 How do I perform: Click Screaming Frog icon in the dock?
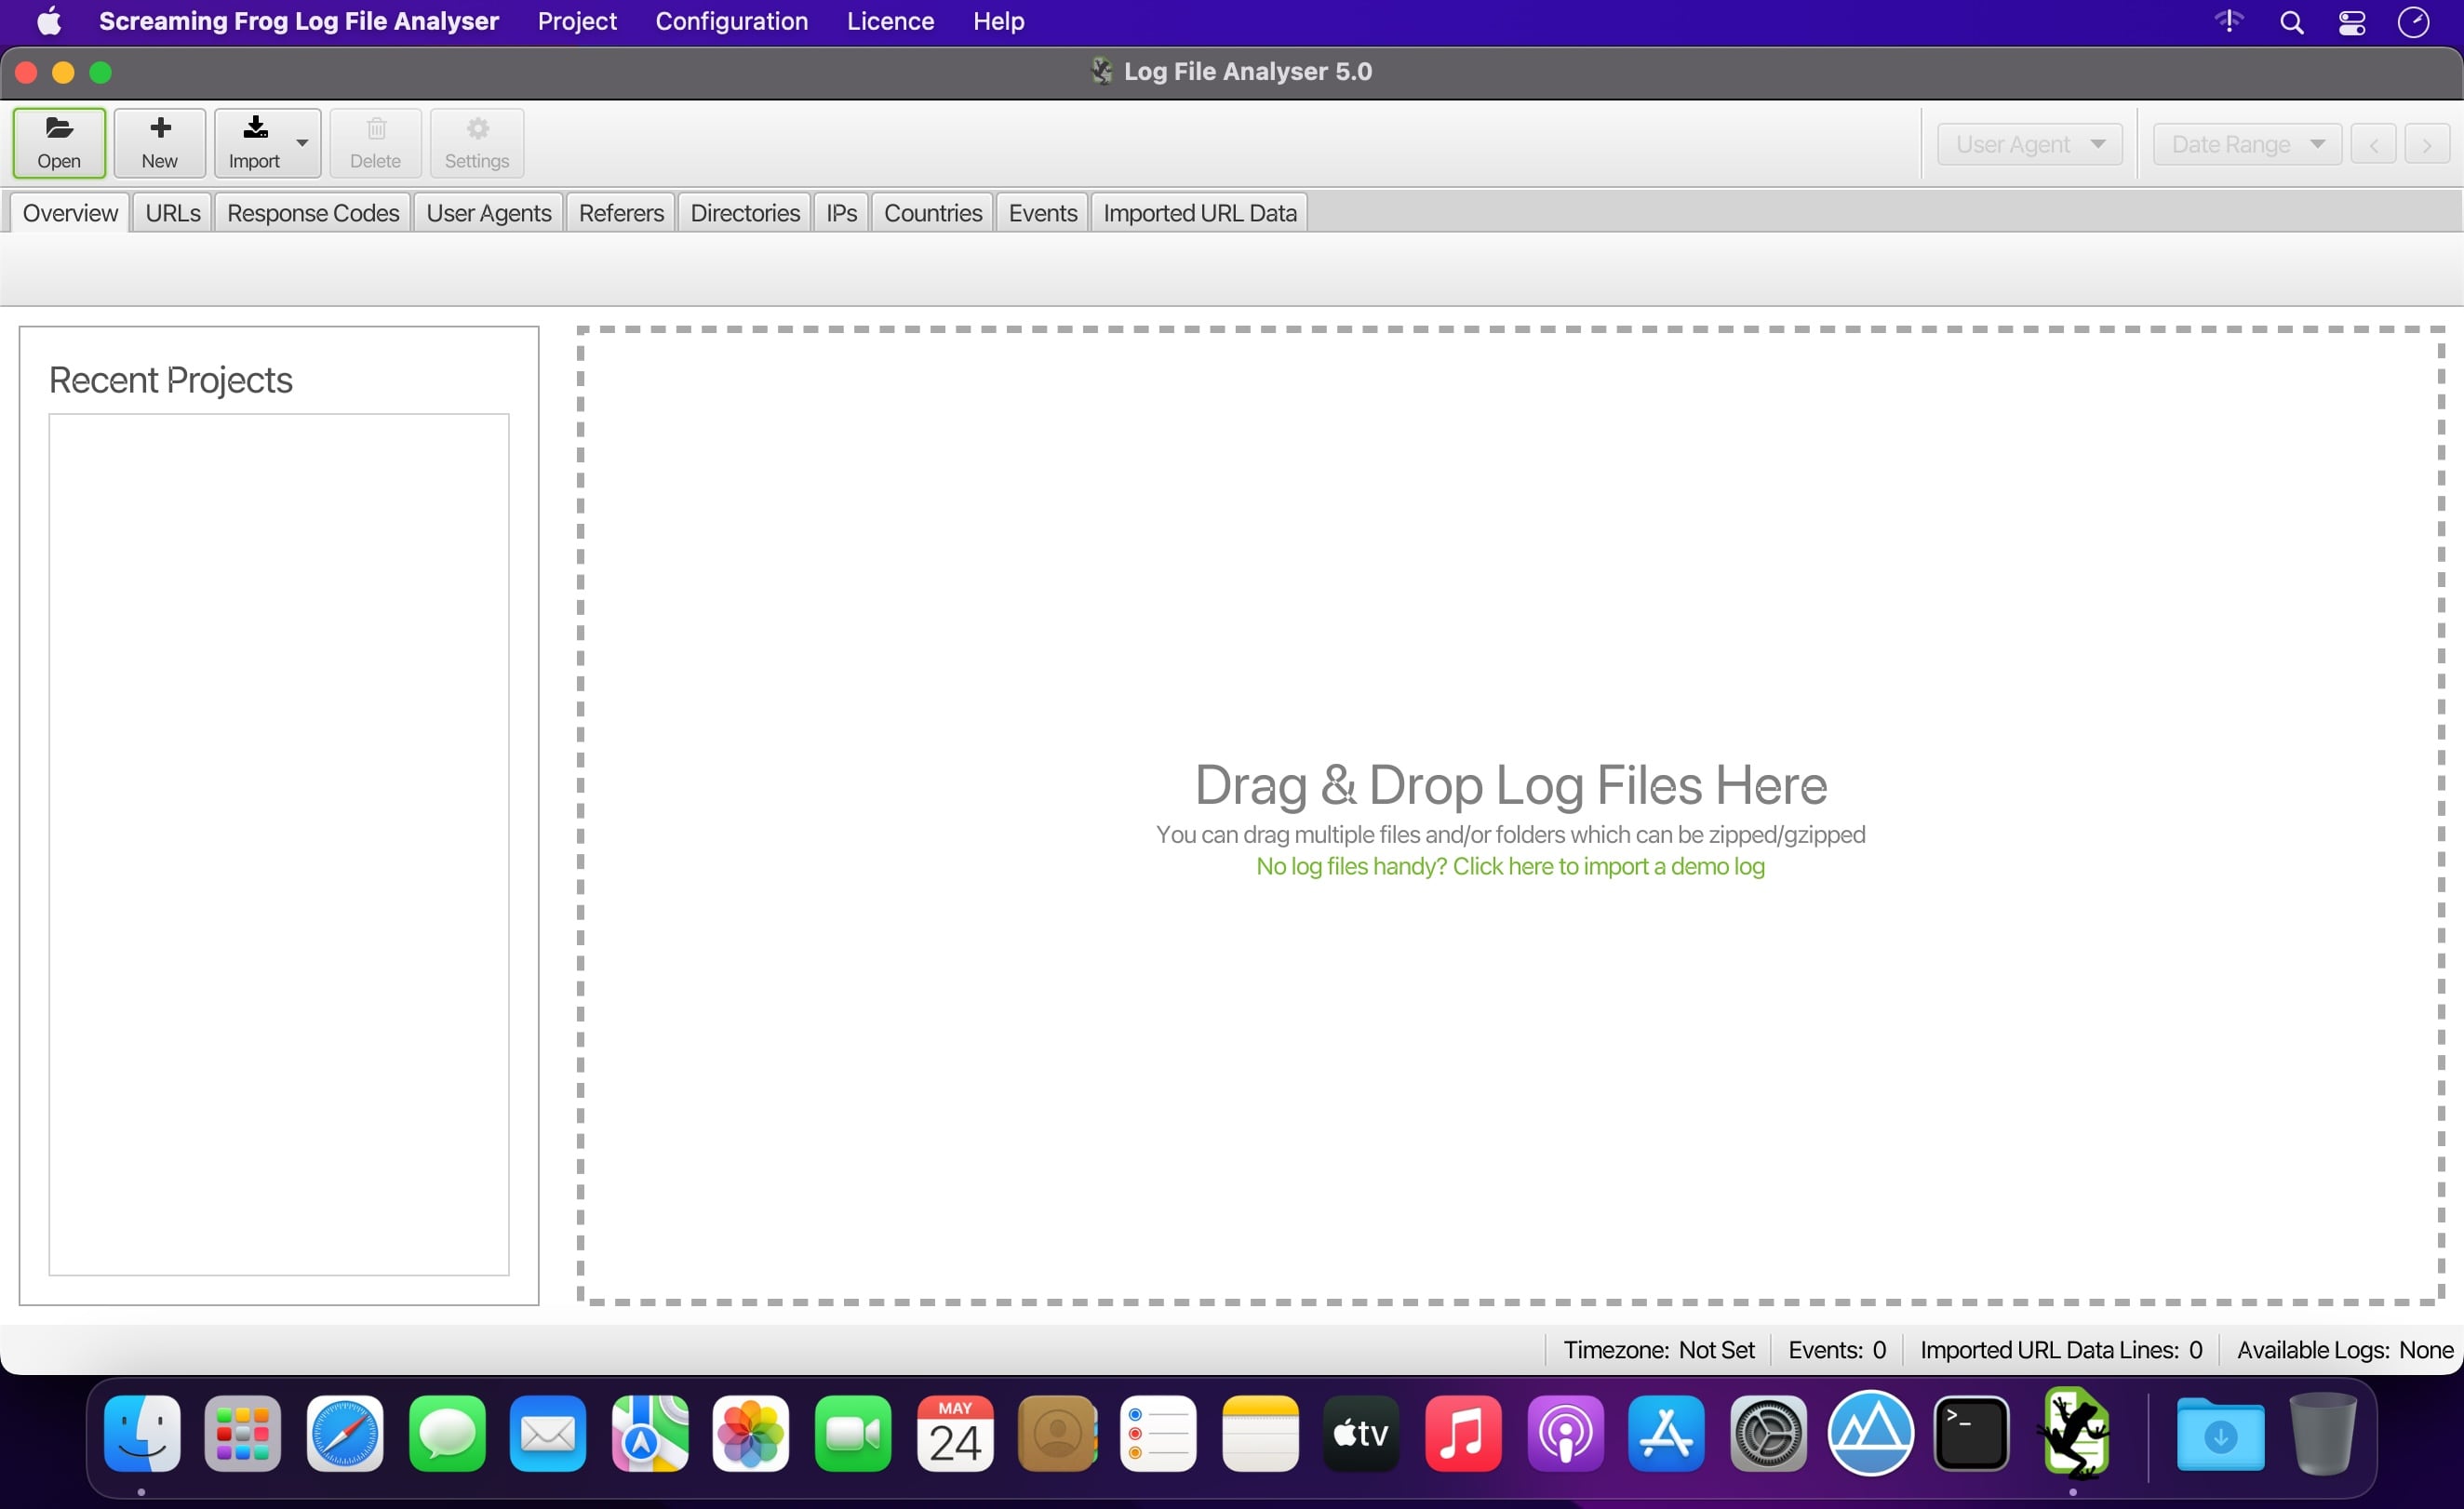pos(2075,1432)
